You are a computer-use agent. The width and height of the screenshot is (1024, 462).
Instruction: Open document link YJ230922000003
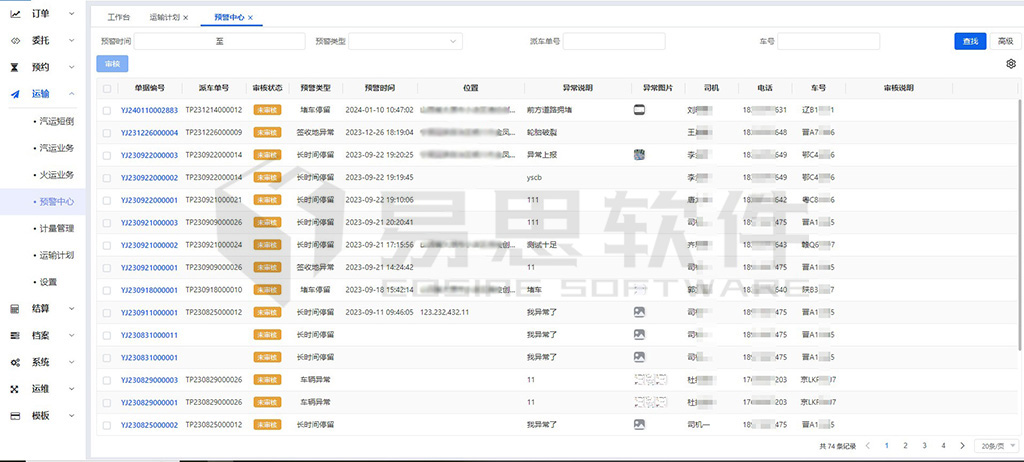(149, 155)
